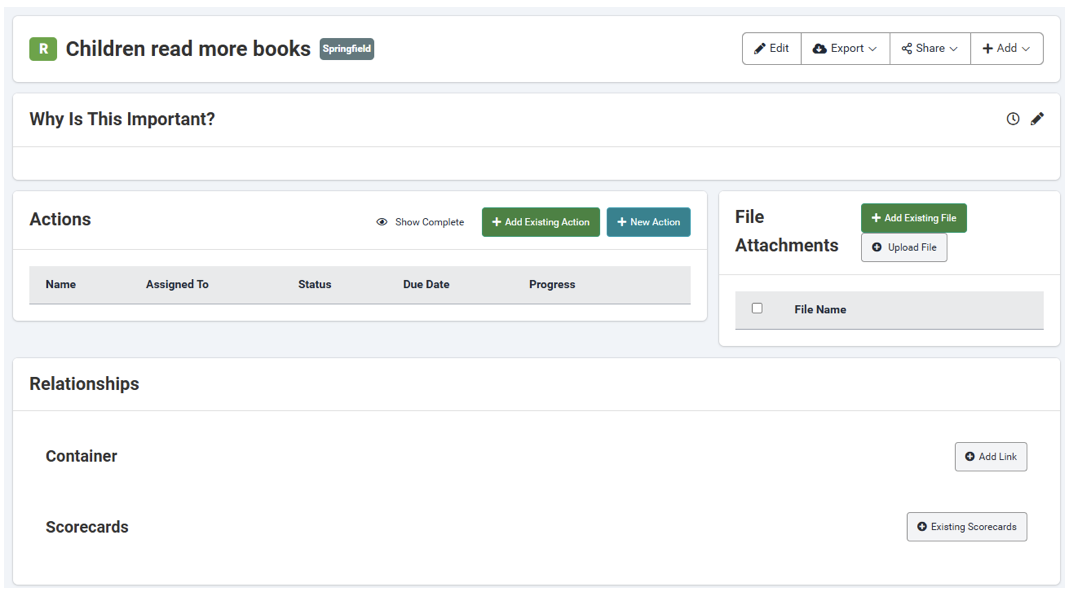1076x594 pixels.
Task: Click the Springfield tag badge
Action: (x=347, y=49)
